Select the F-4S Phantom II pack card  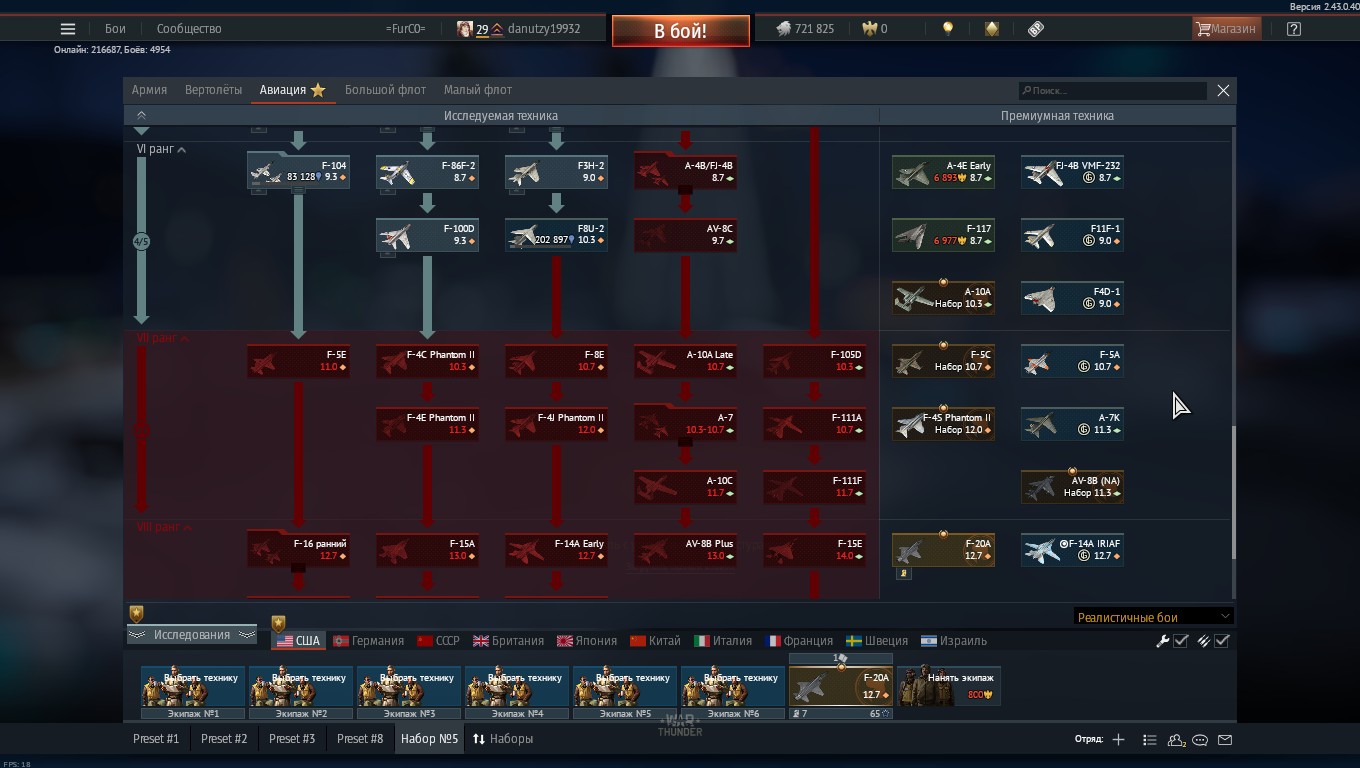coord(943,424)
